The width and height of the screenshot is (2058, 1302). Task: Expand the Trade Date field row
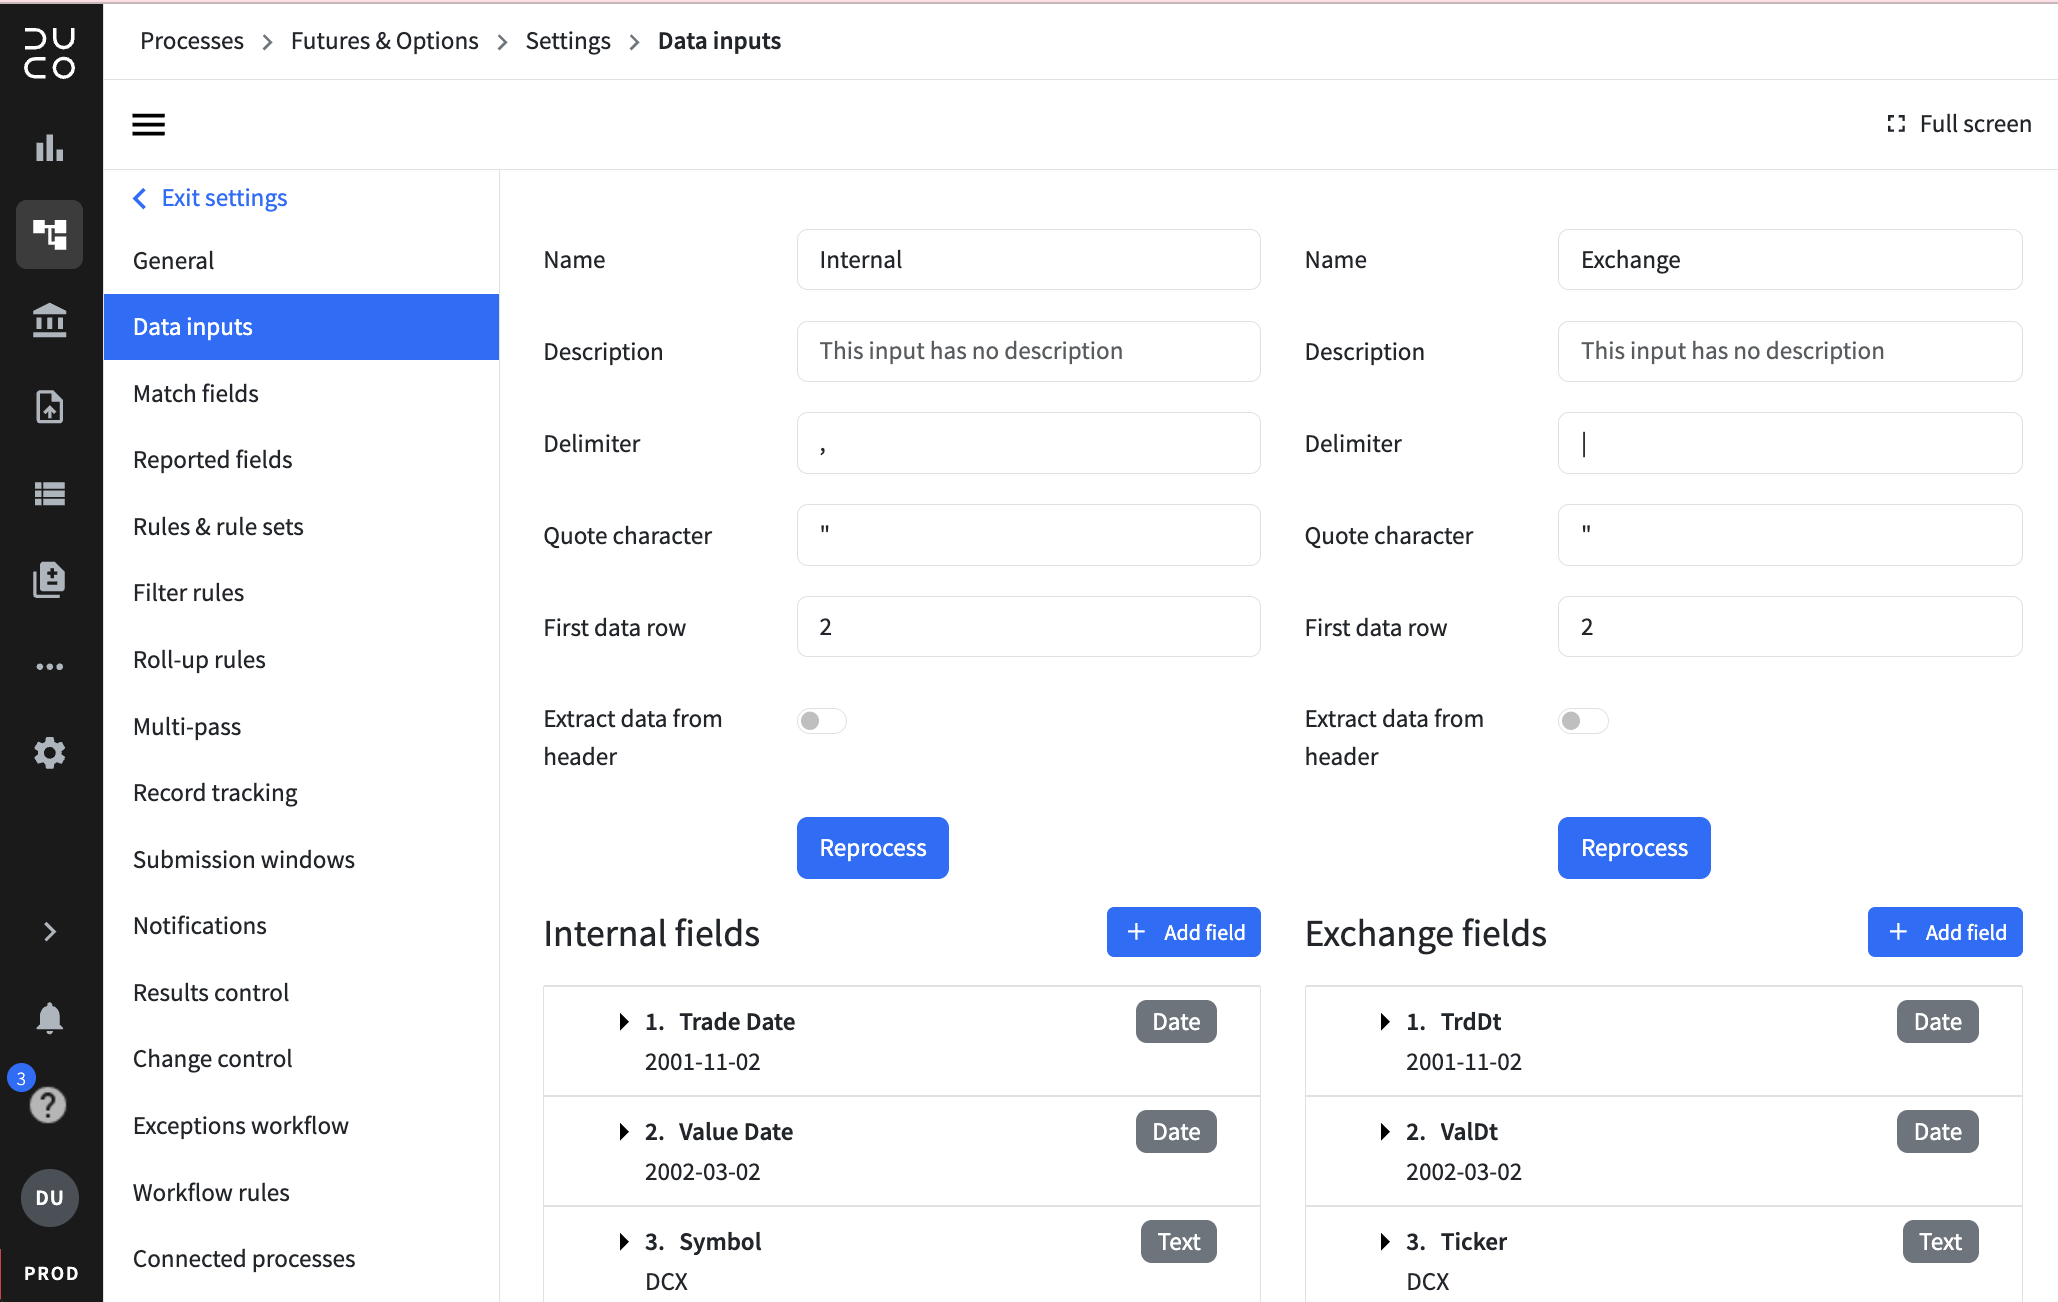pos(624,1022)
